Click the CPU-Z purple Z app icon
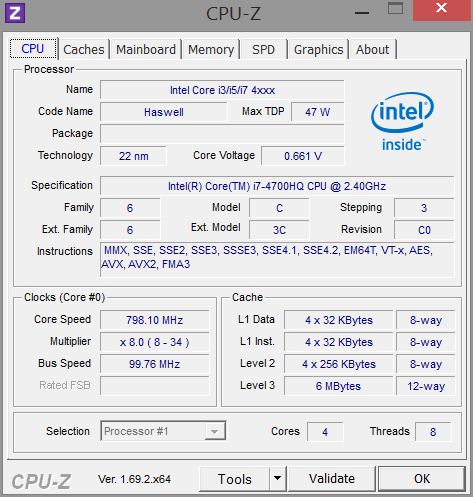Image resolution: width=473 pixels, height=497 pixels. tap(15, 13)
